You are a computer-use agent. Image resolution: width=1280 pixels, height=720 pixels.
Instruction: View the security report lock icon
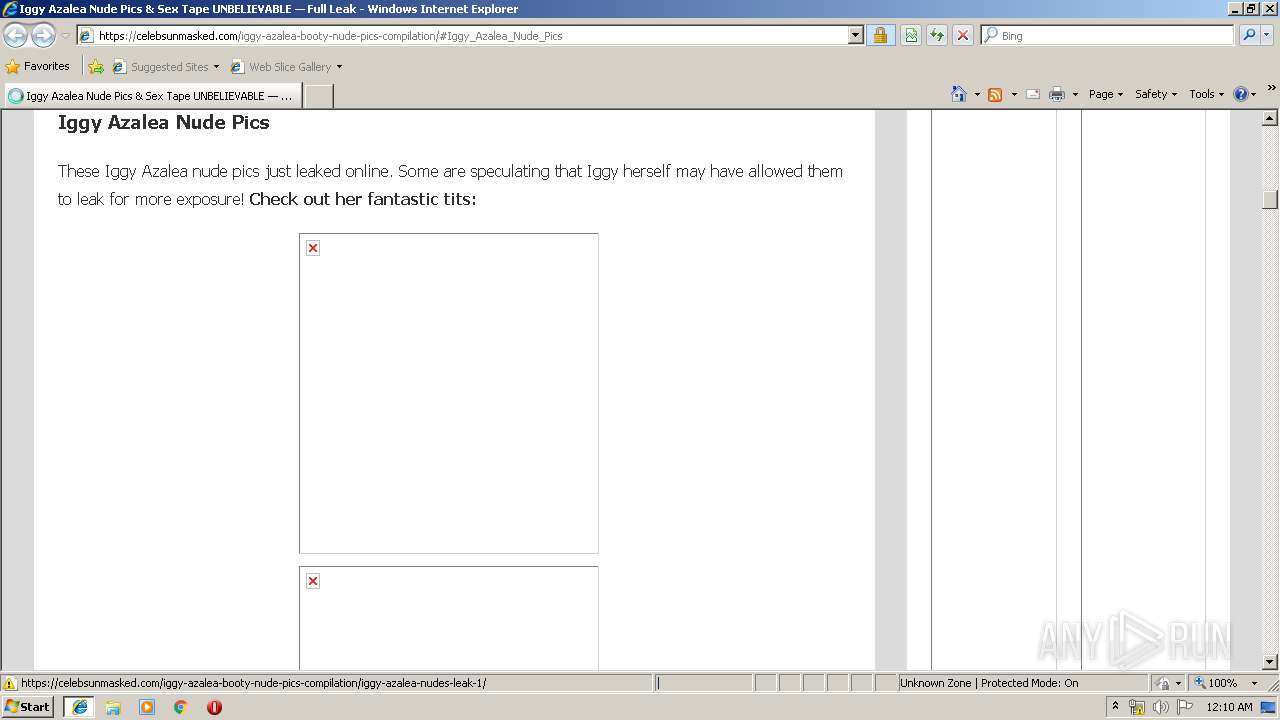pos(880,36)
